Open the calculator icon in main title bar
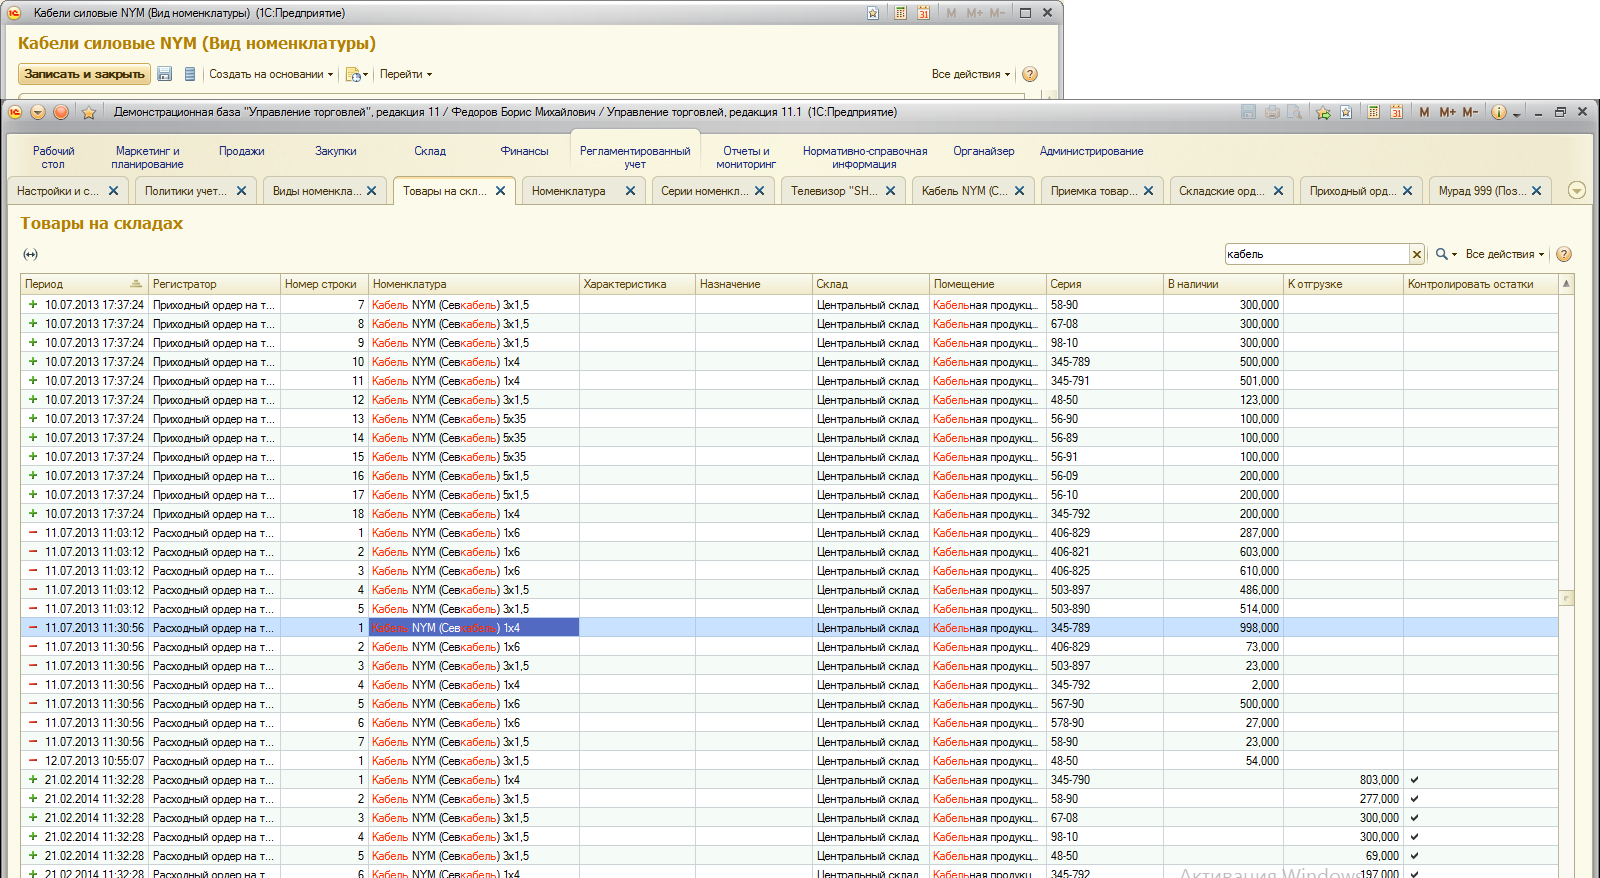The width and height of the screenshot is (1600, 878). point(1374,112)
